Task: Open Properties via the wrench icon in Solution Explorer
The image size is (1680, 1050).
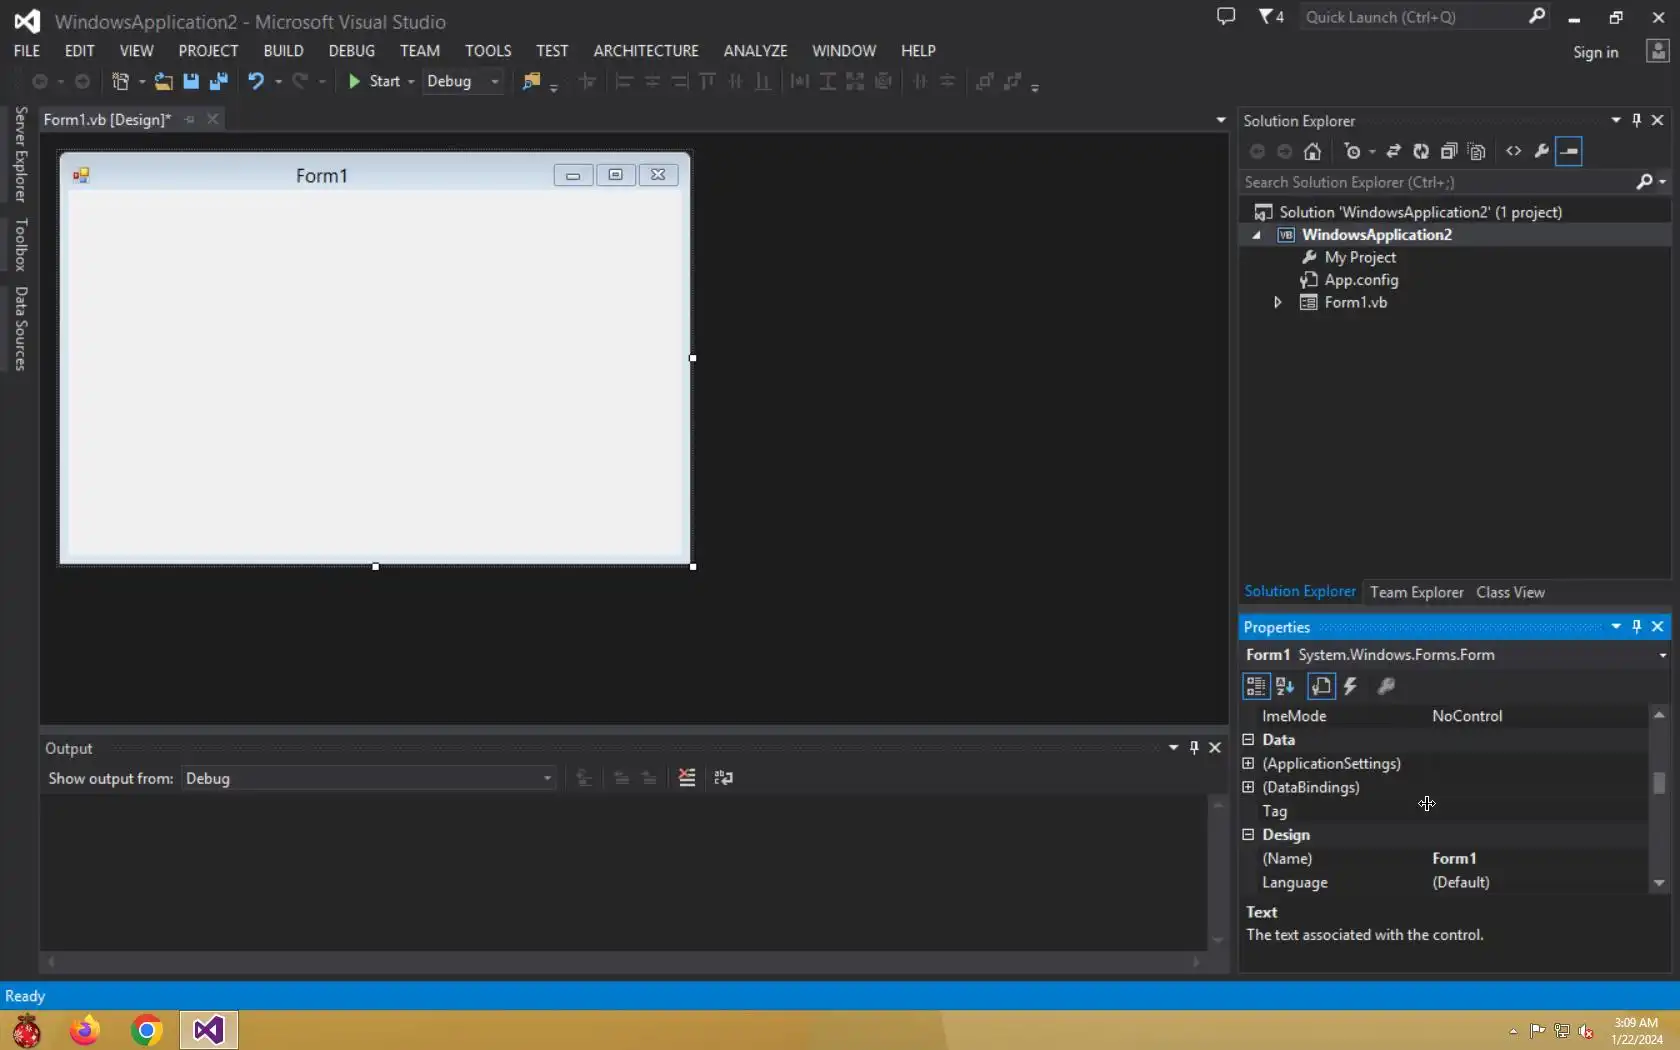Action: (1542, 152)
